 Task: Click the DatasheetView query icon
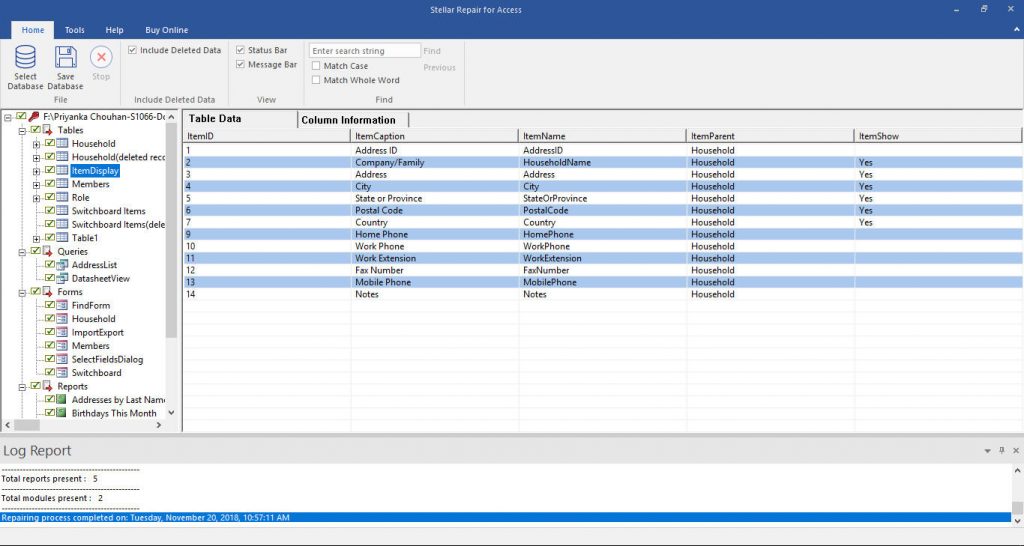tap(62, 278)
